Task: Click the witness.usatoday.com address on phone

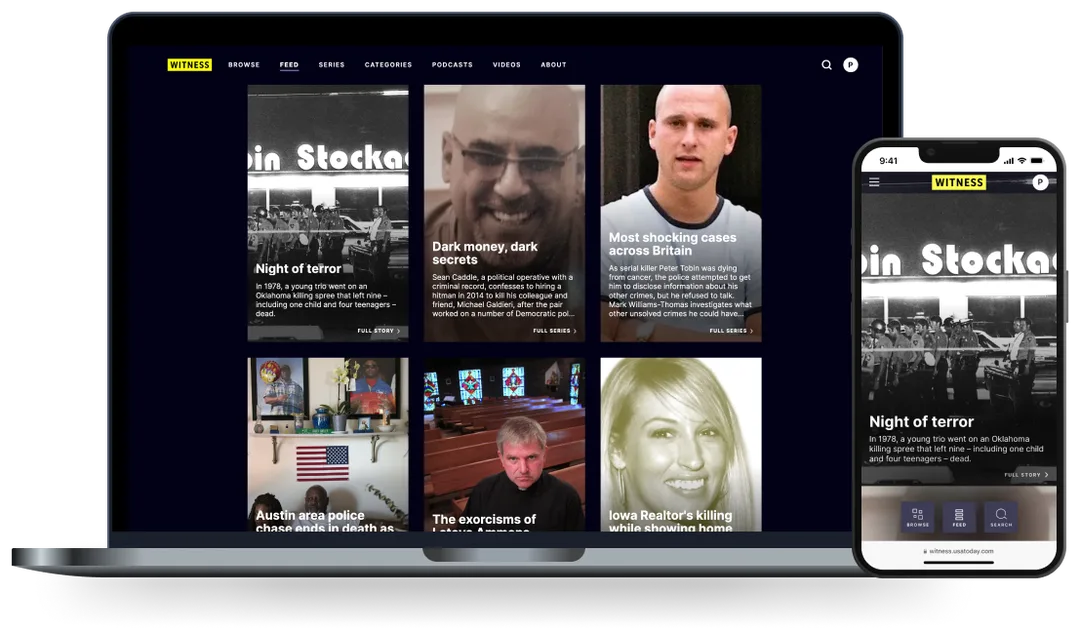Action: [x=958, y=551]
